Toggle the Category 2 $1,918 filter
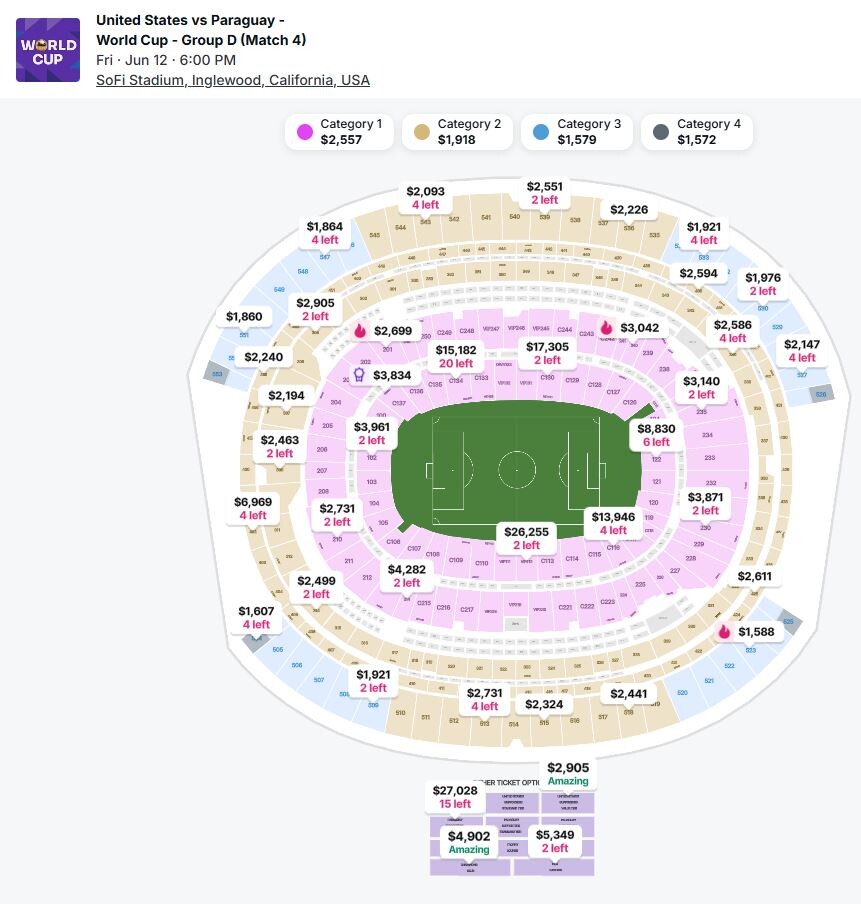The width and height of the screenshot is (861, 904). point(457,132)
